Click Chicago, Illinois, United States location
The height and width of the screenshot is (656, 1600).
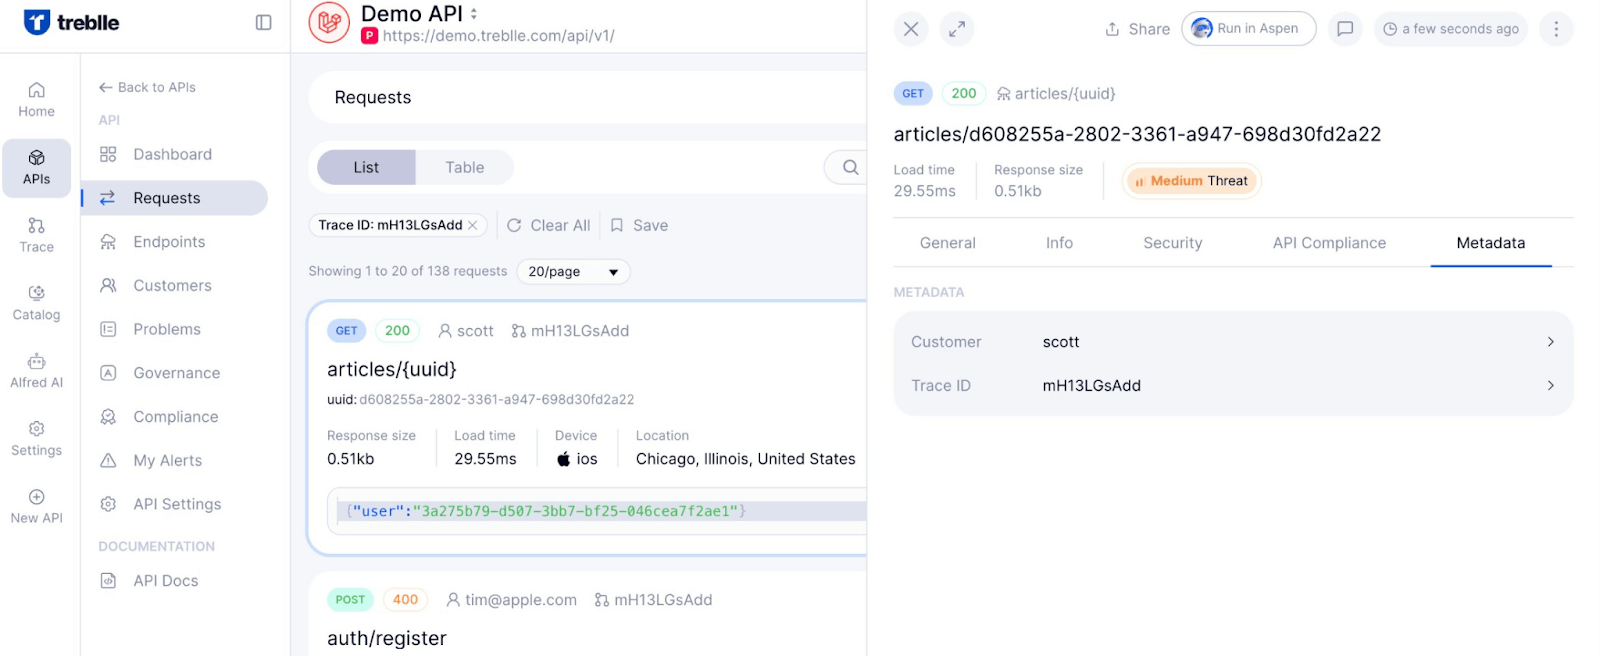pos(746,459)
